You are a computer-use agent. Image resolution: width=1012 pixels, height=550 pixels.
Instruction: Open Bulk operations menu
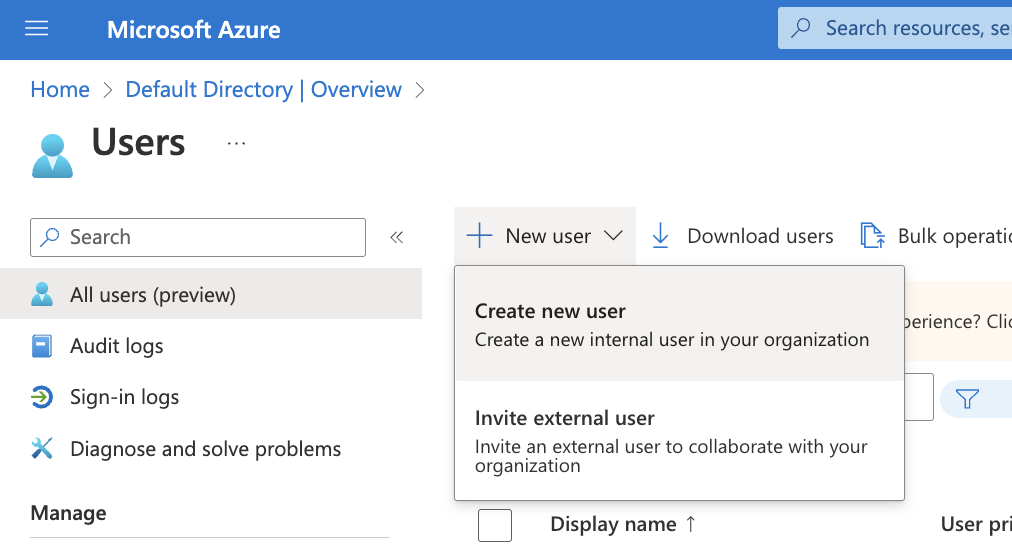(936, 236)
